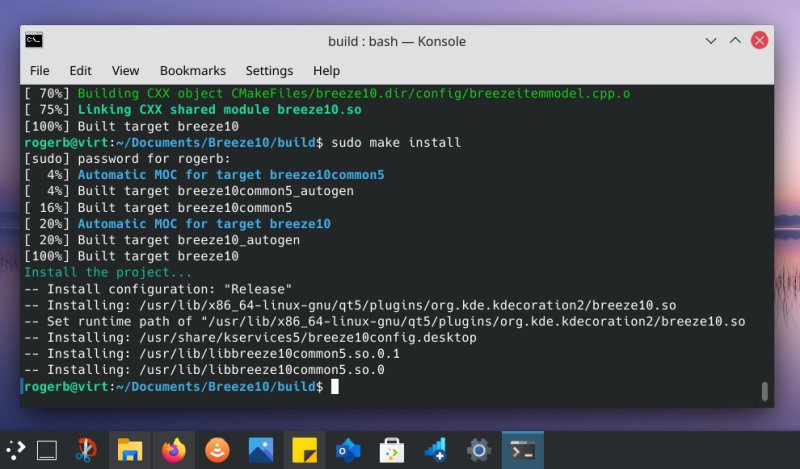Open the image viewer taskbar icon
Viewport: 800px width, 469px height.
(261, 450)
